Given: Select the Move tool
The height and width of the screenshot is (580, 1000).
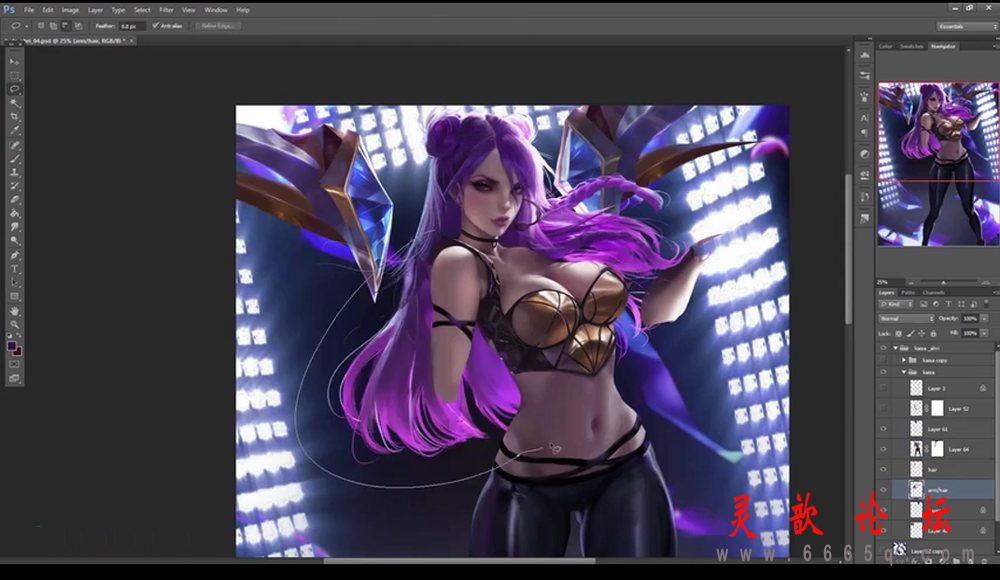Looking at the screenshot, I should coord(14,62).
